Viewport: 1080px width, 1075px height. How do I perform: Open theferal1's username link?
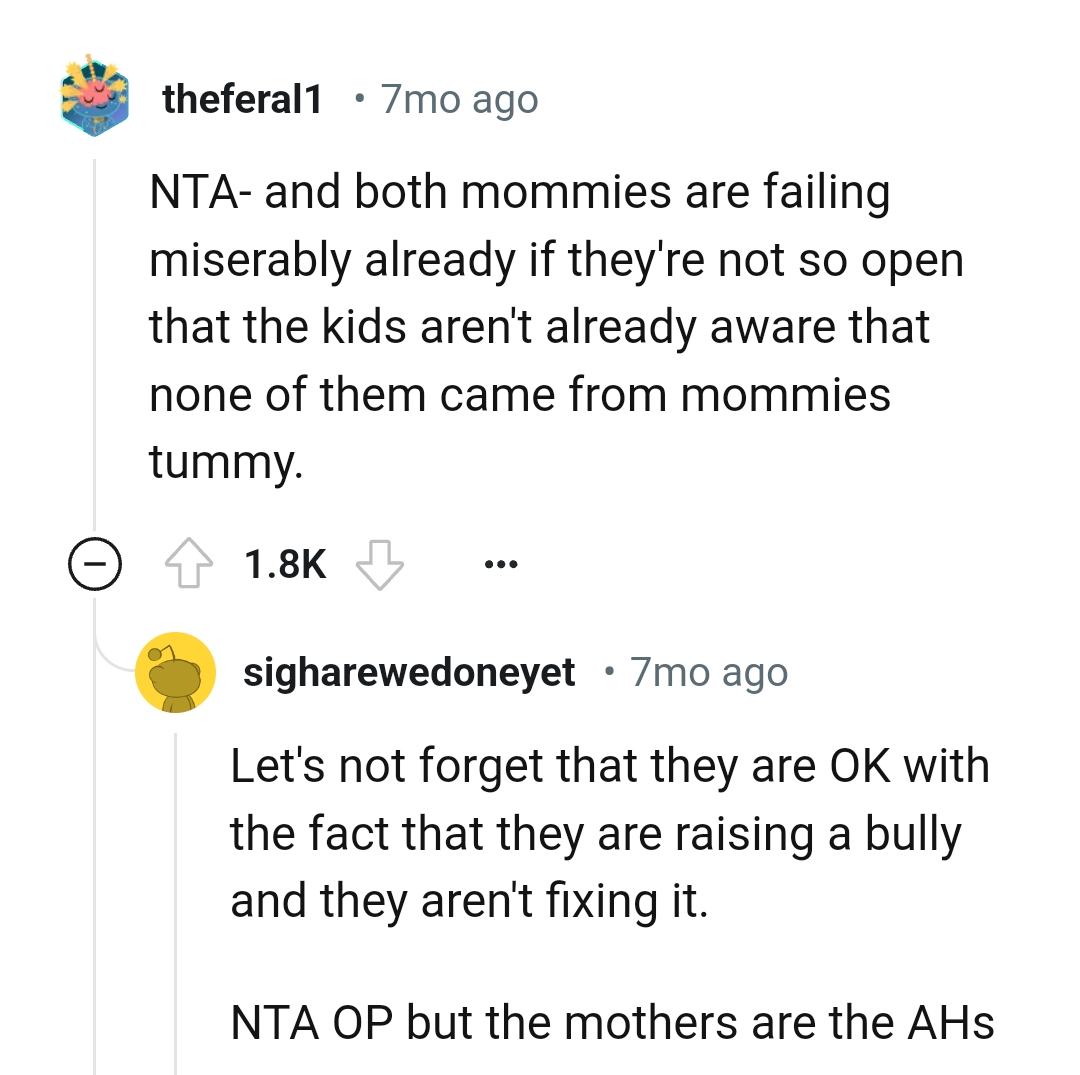point(243,98)
